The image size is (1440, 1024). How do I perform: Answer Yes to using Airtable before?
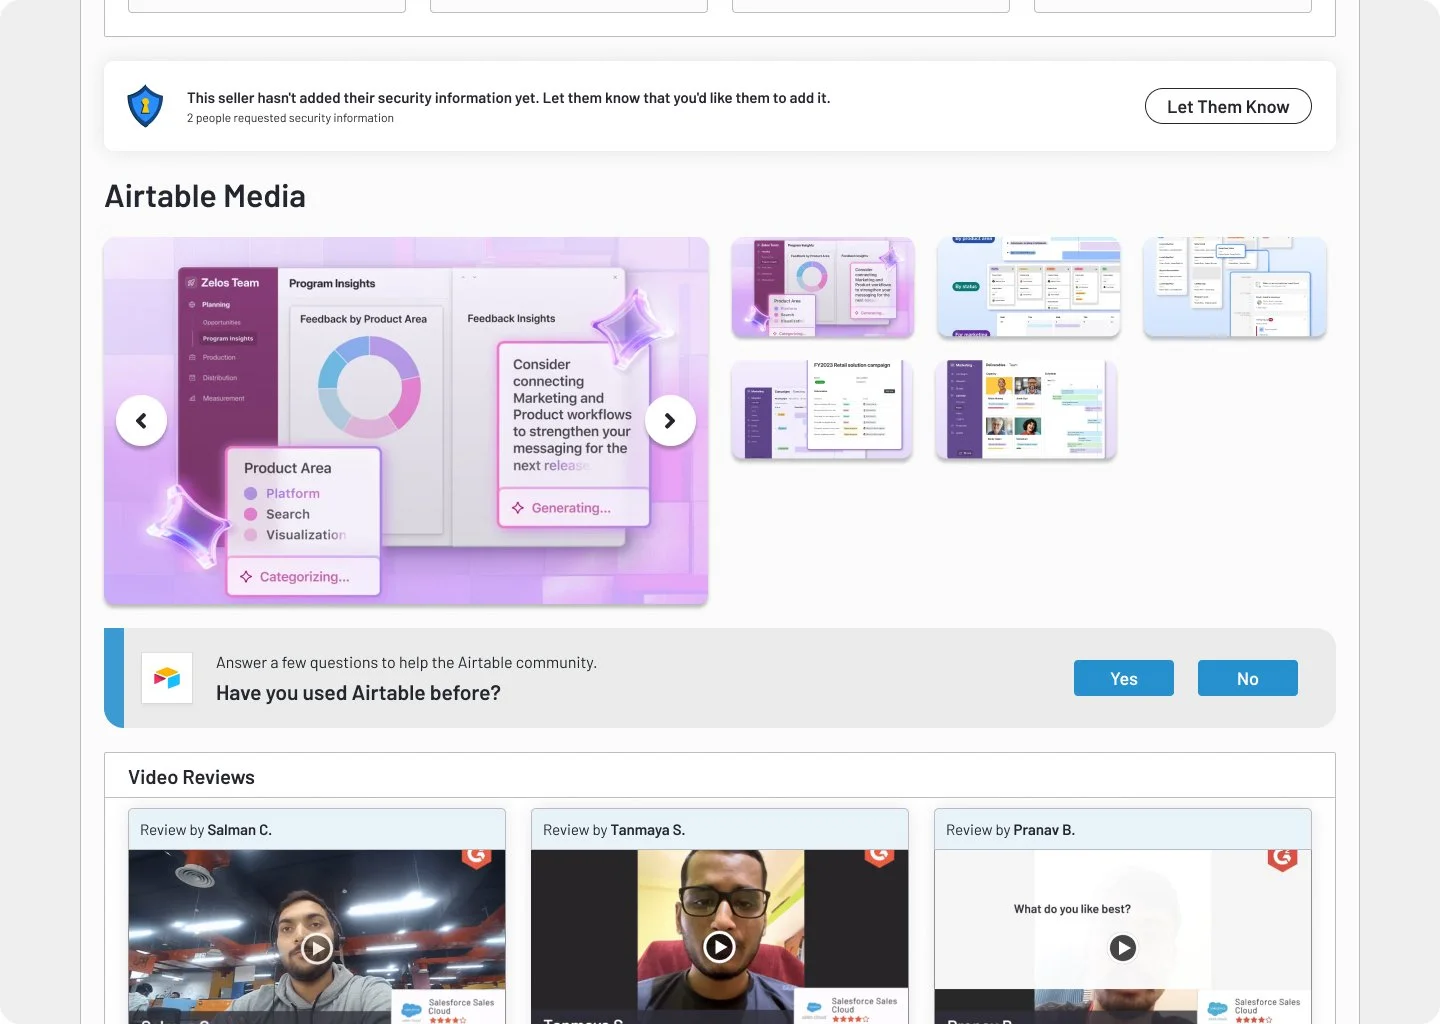pyautogui.click(x=1124, y=678)
